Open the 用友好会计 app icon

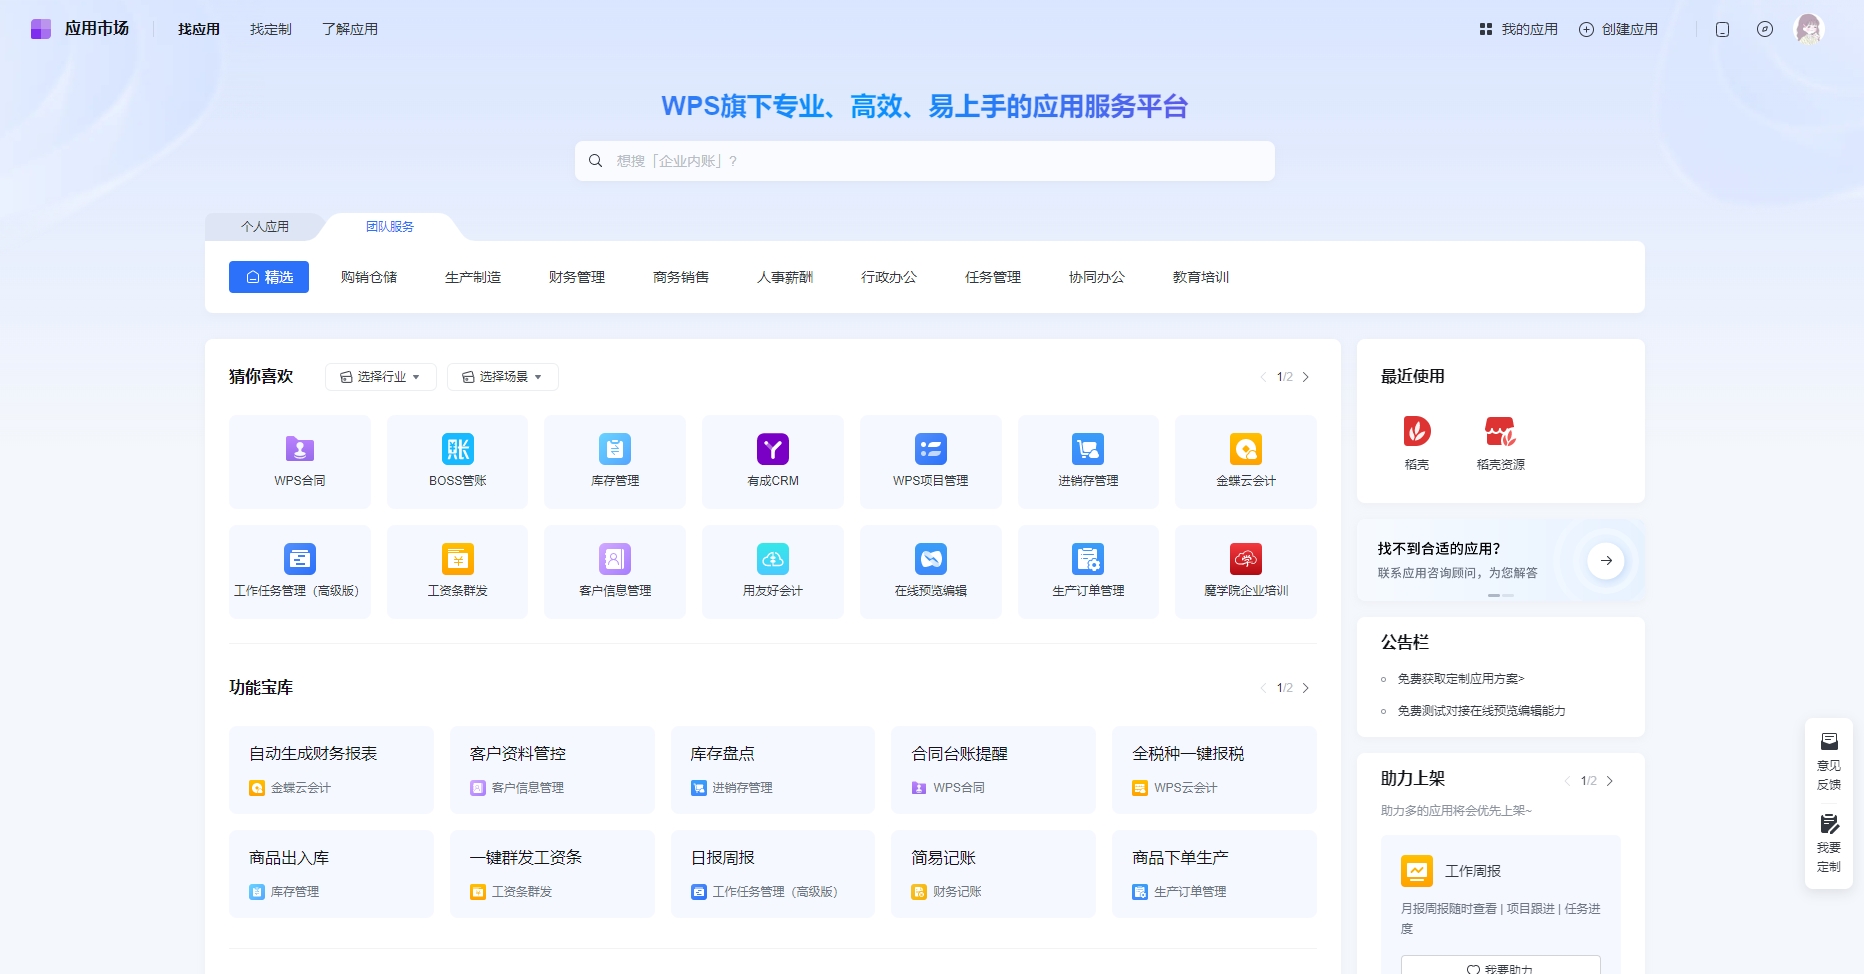[x=773, y=559]
